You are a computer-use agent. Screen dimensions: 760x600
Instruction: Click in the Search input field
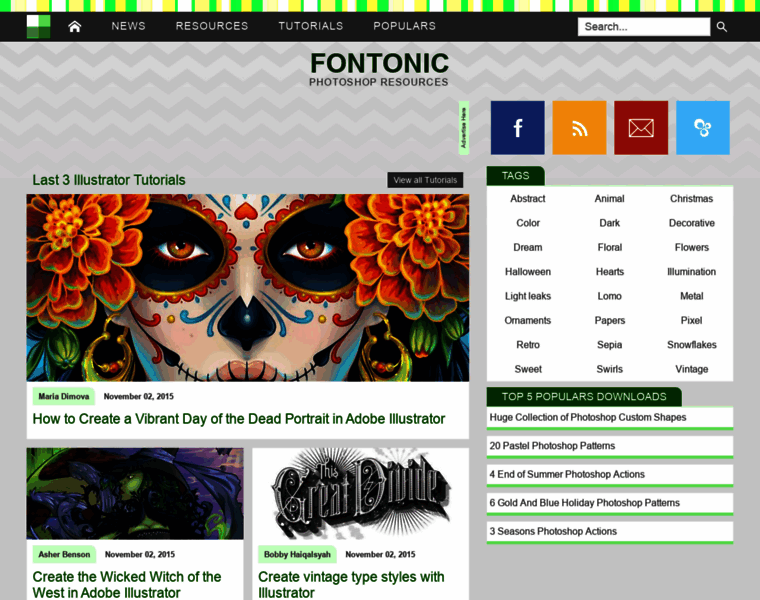pyautogui.click(x=643, y=27)
